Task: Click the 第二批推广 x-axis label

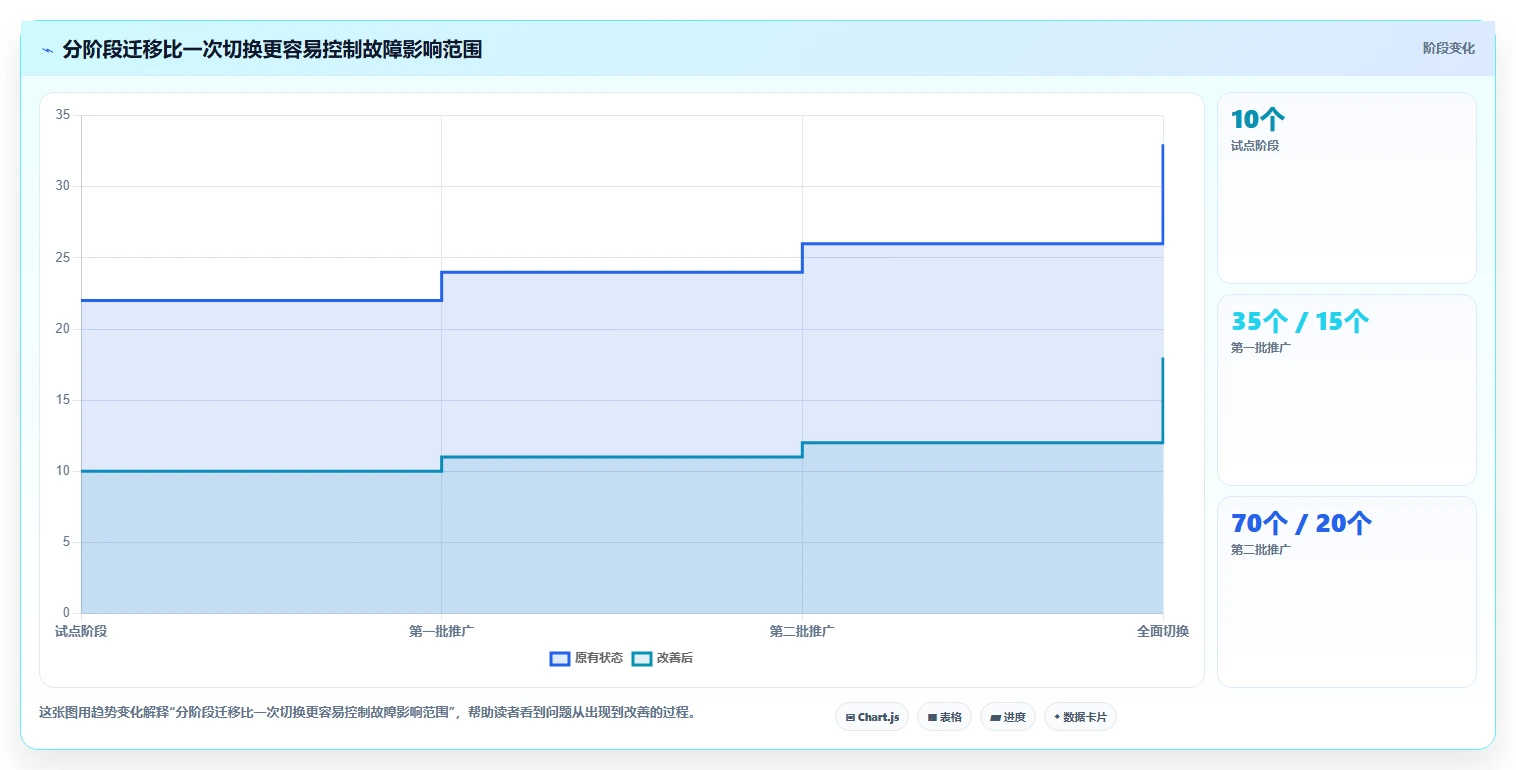Action: coord(802,631)
